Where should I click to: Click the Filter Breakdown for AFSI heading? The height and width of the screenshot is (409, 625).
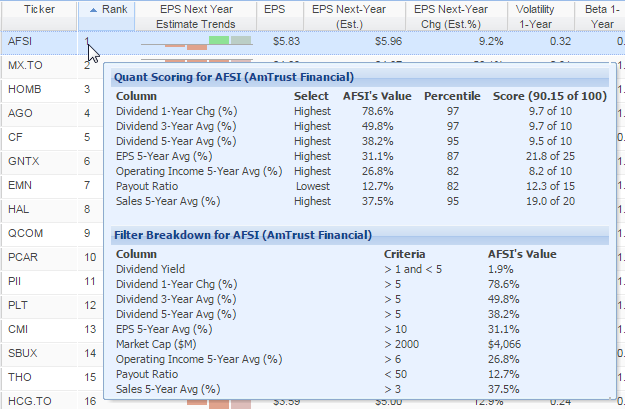coord(243,235)
